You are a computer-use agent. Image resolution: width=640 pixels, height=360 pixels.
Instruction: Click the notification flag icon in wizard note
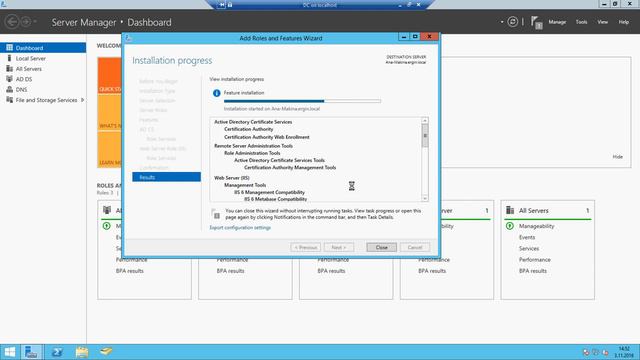(x=216, y=214)
